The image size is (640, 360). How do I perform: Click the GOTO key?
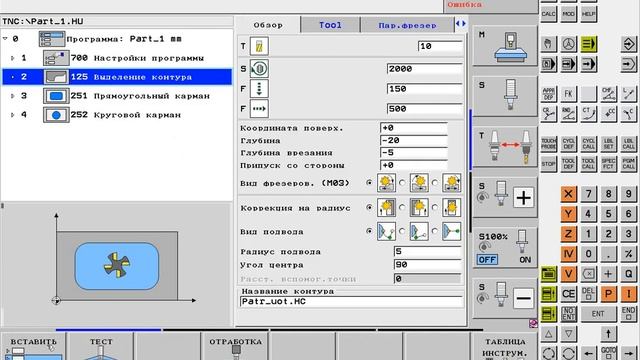coord(609,353)
